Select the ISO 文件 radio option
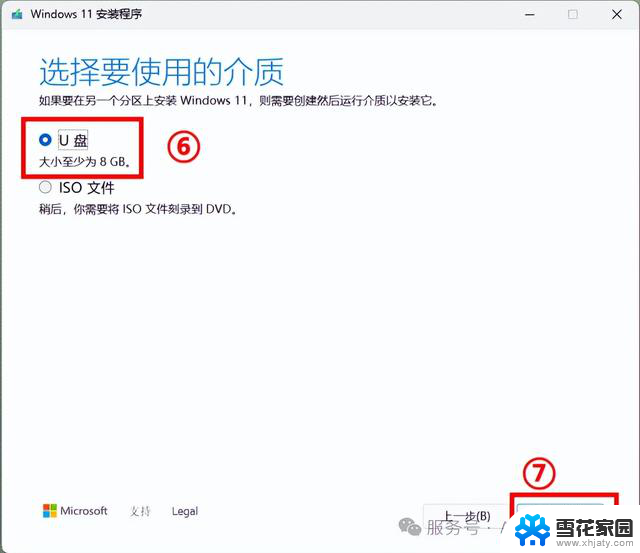 coord(45,187)
